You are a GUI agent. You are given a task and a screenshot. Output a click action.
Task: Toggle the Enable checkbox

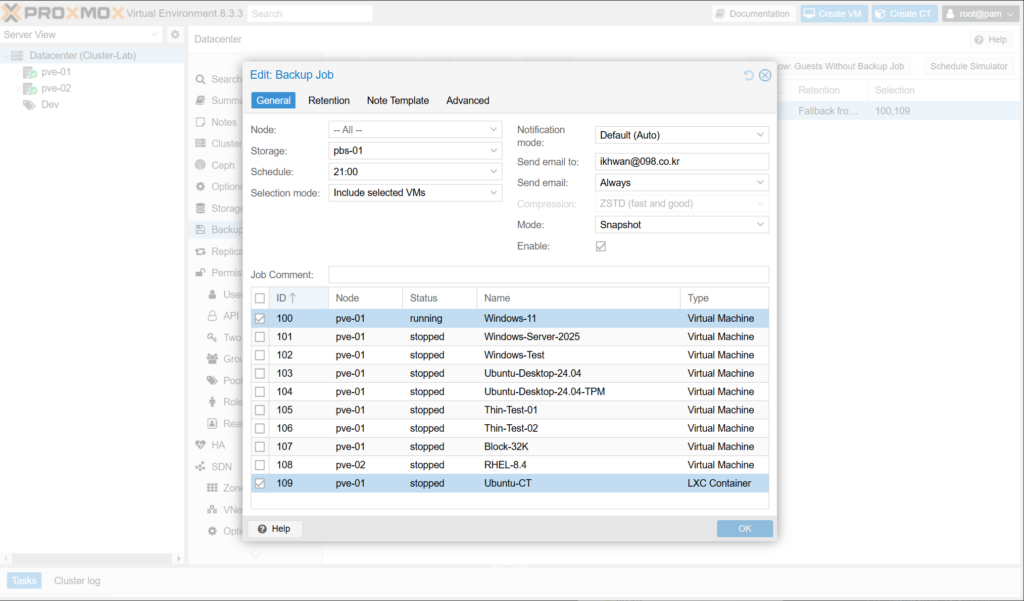[x=601, y=246]
